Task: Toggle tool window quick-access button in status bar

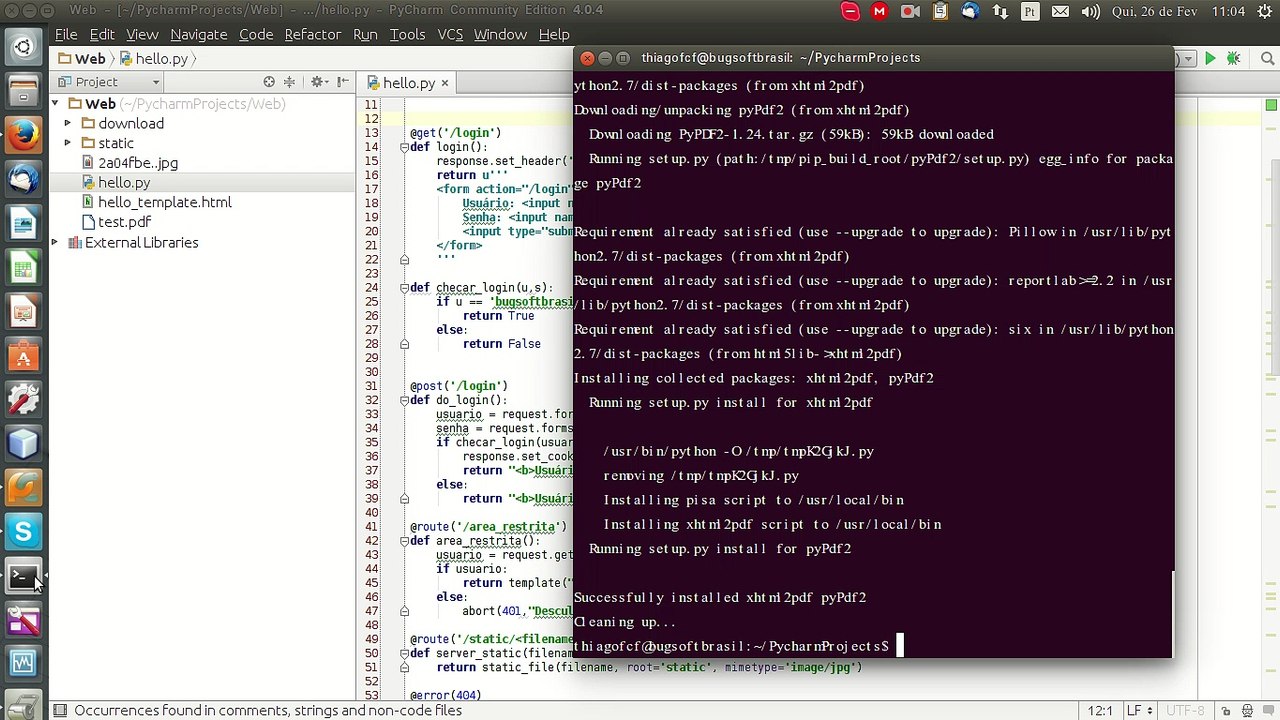Action: click(59, 710)
